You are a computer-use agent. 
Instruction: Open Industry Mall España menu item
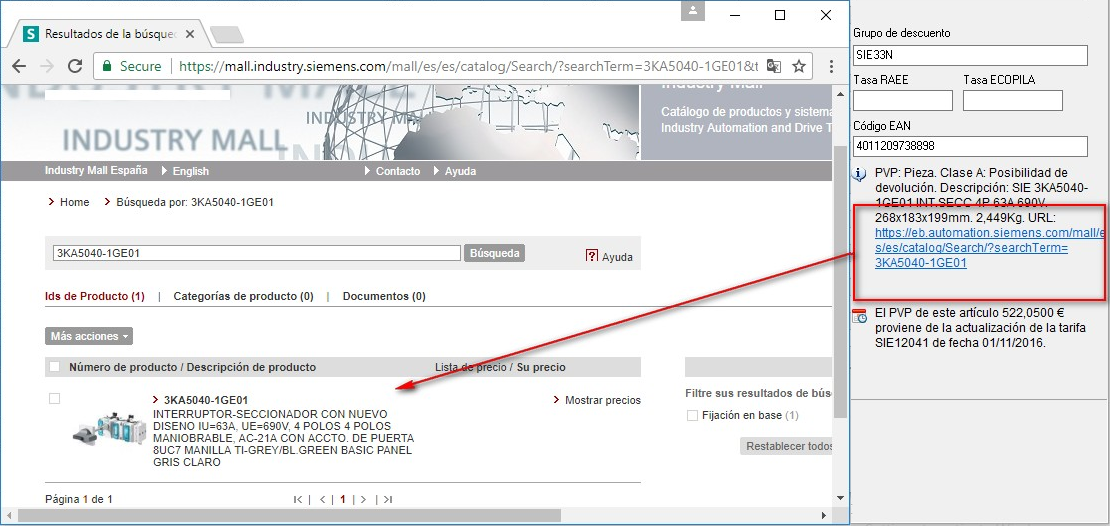click(x=96, y=171)
